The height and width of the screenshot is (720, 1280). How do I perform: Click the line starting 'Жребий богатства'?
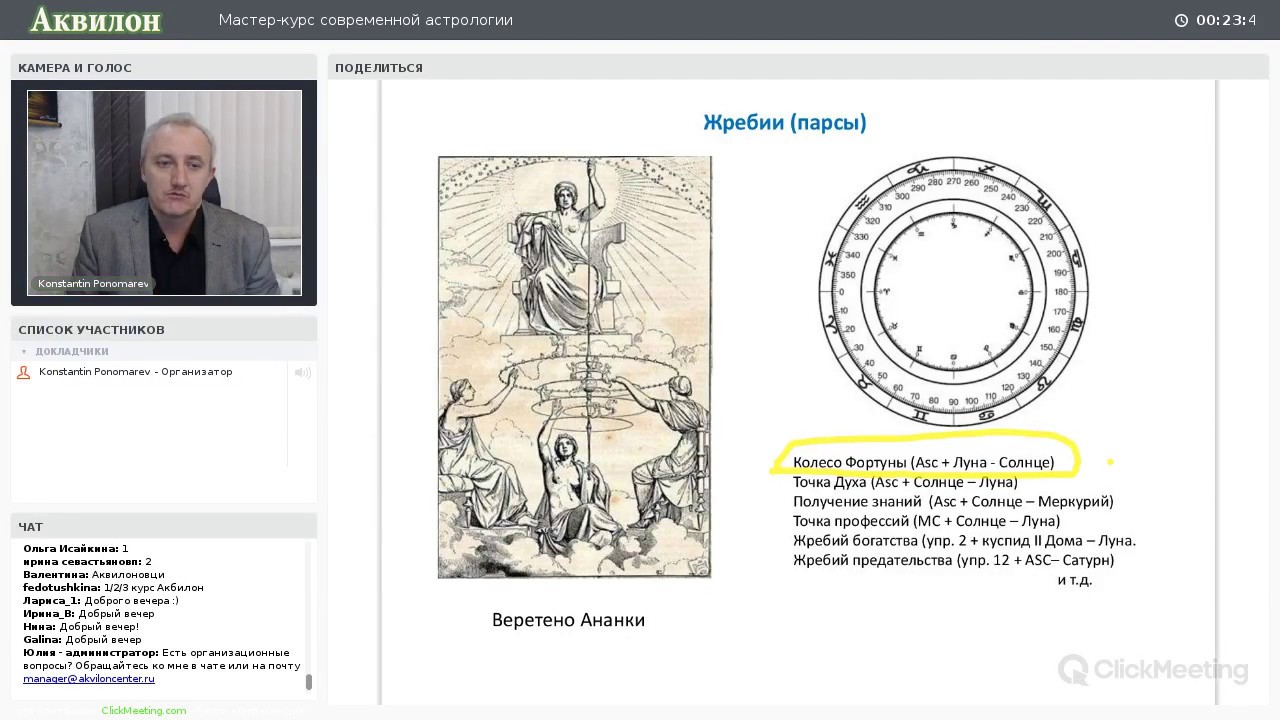pyautogui.click(x=965, y=541)
